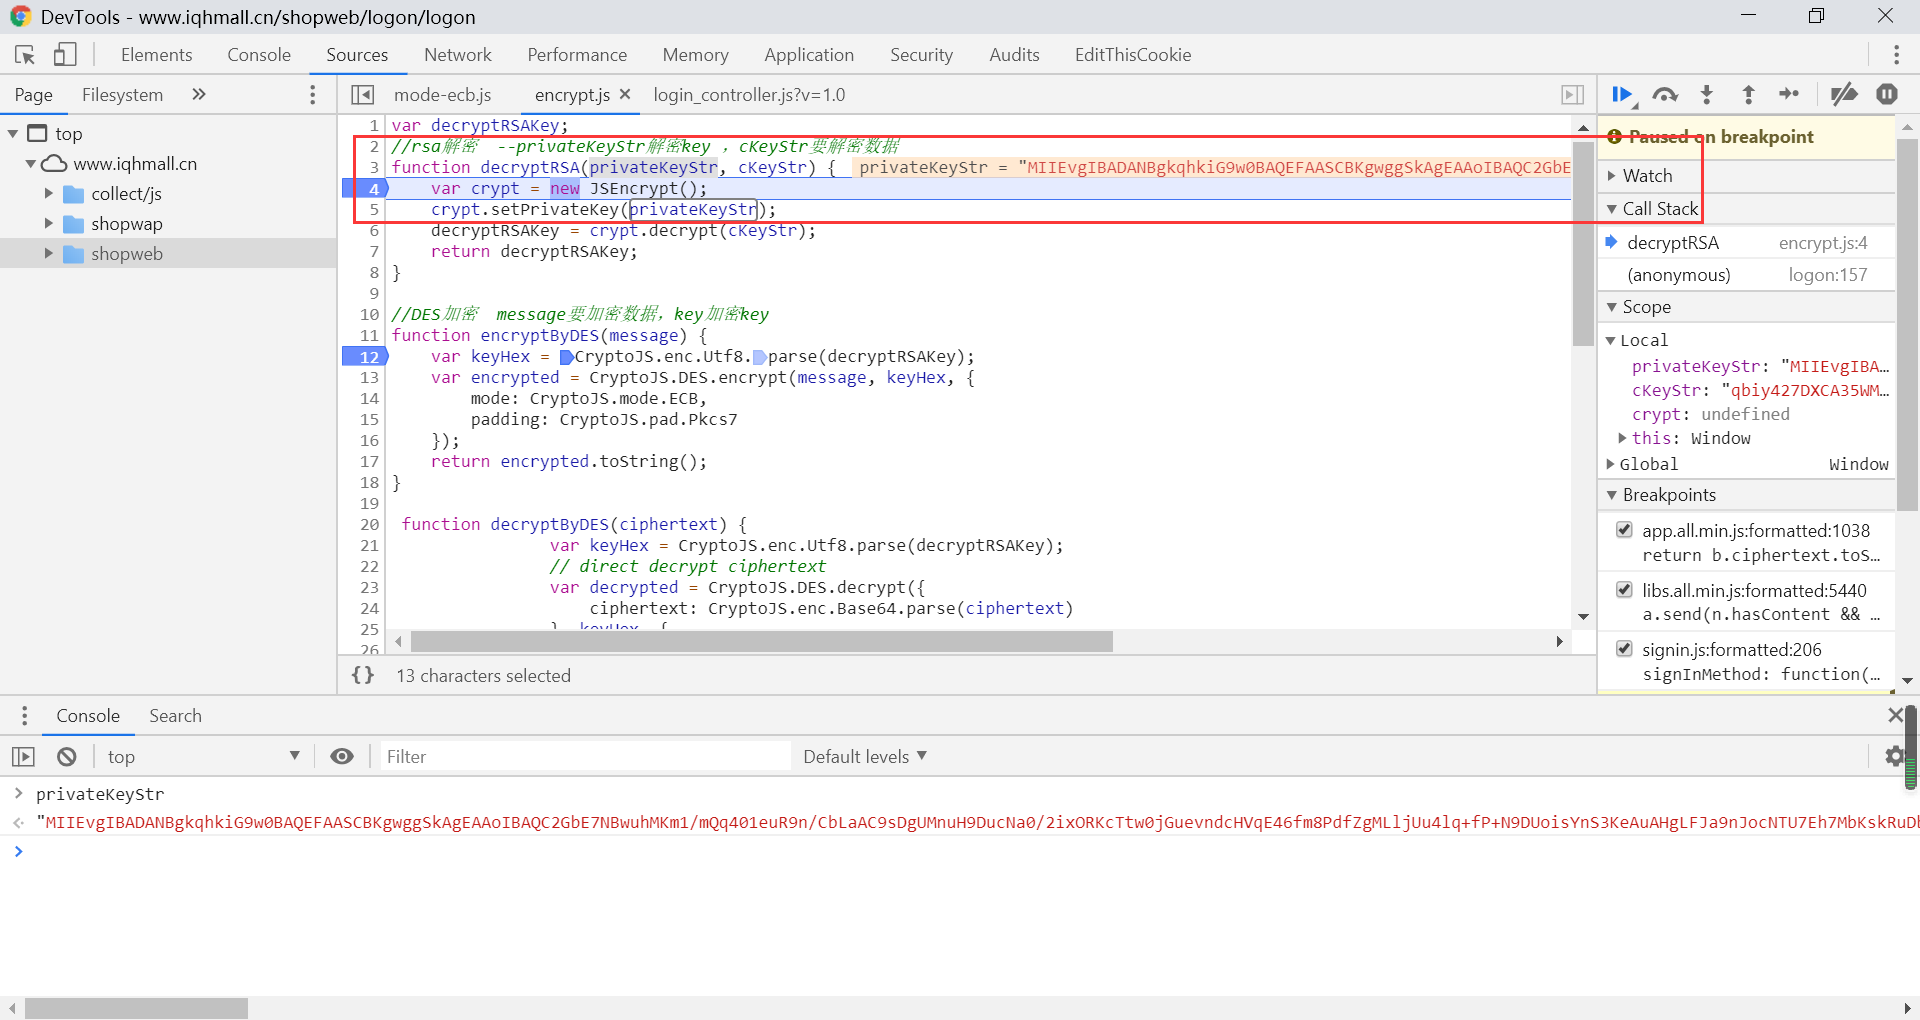Open the mode-ecb.js file tab
The image size is (1920, 1020).
(x=443, y=95)
